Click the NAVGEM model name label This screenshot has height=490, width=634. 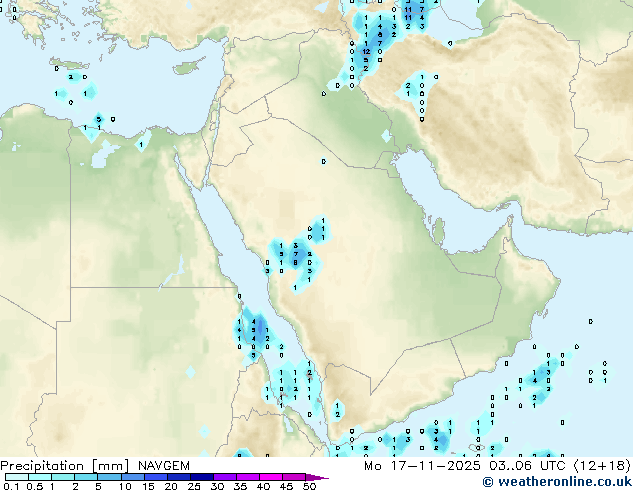[164, 466]
